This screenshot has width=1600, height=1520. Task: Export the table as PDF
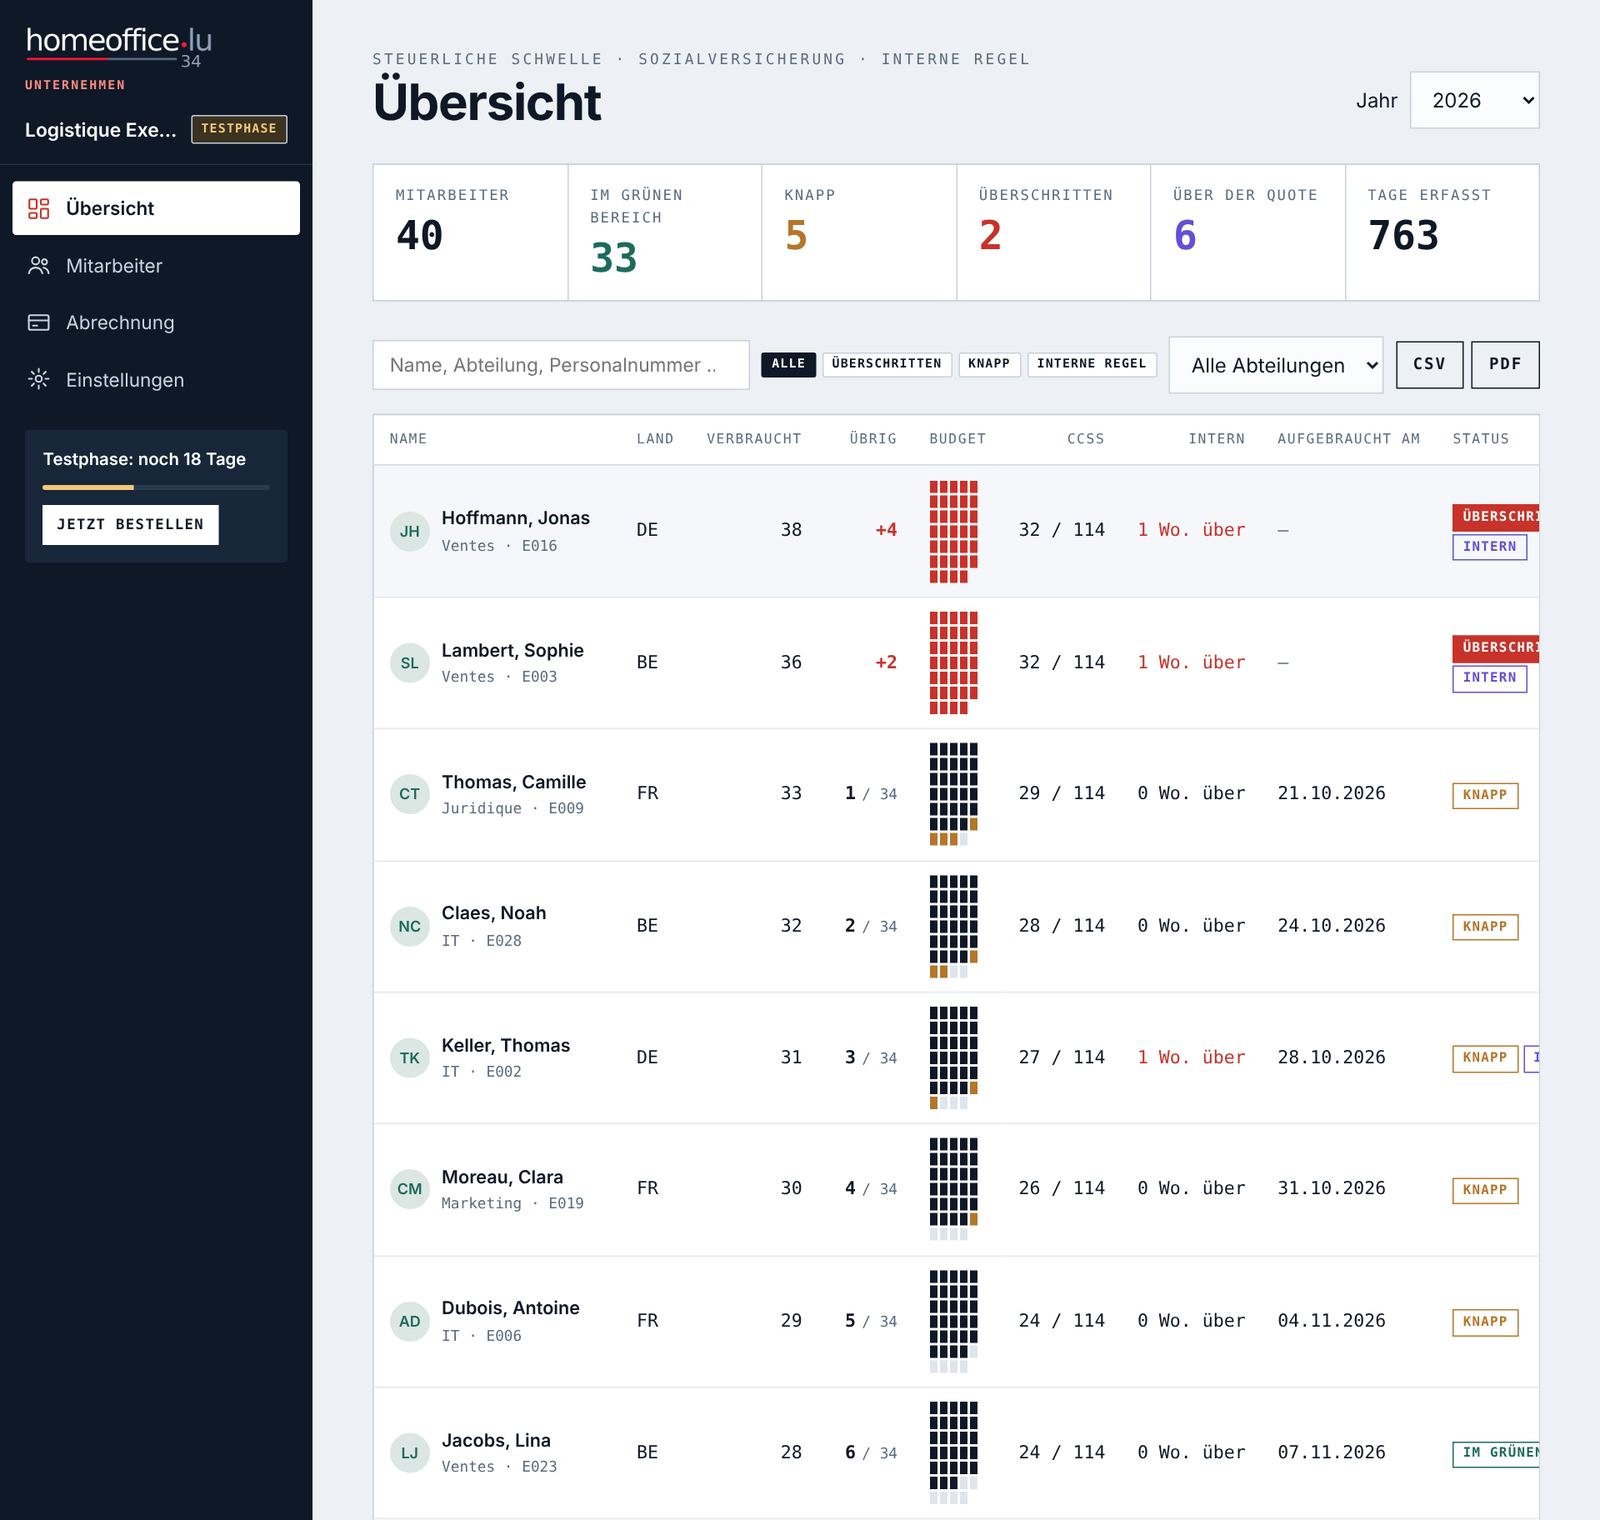(x=1505, y=364)
